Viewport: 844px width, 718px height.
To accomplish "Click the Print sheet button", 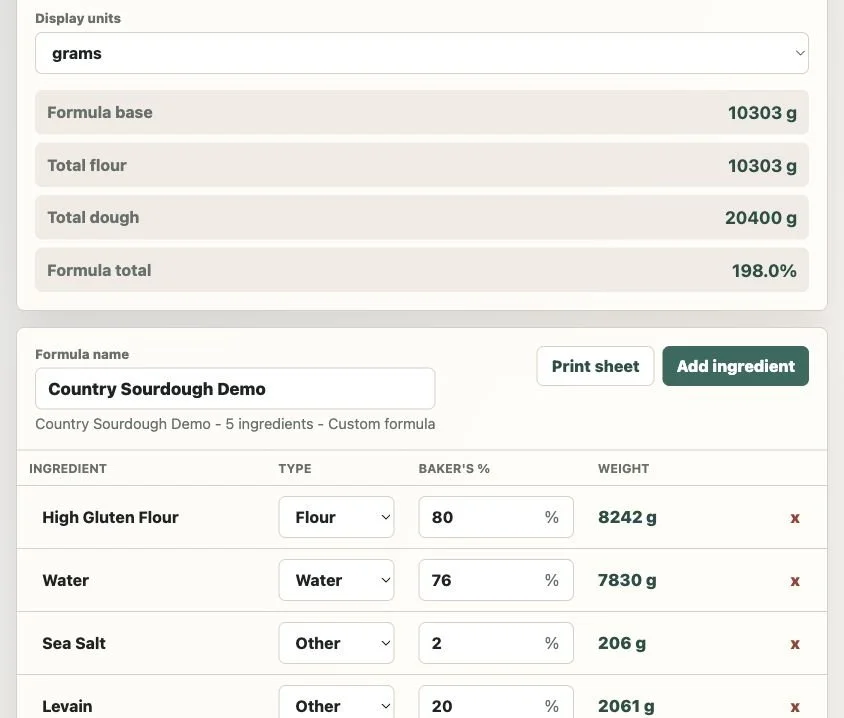I will point(595,366).
